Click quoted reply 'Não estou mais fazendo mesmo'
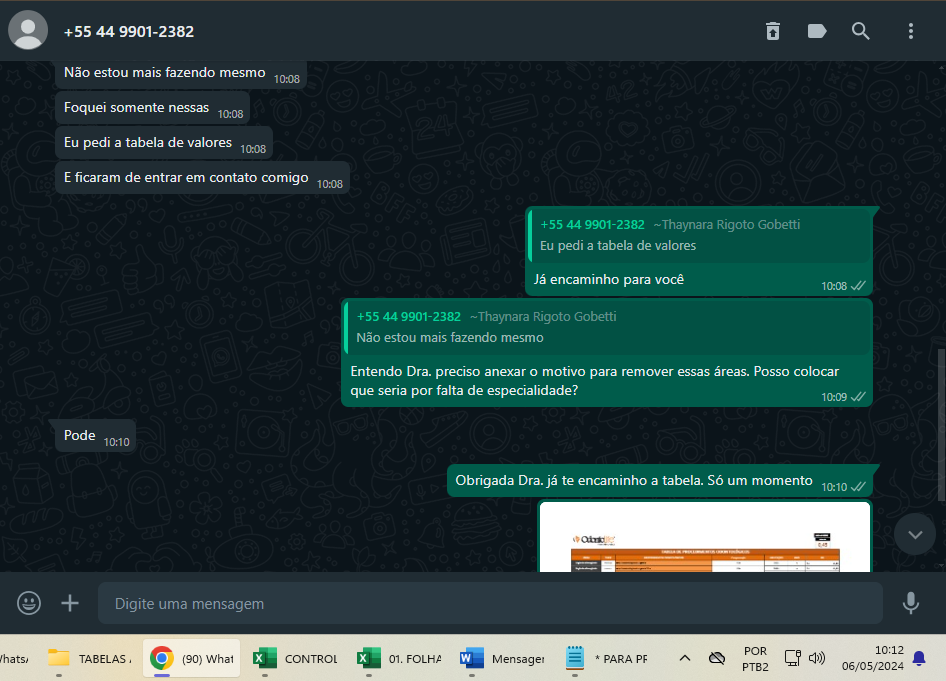The width and height of the screenshot is (946, 681). [607, 327]
